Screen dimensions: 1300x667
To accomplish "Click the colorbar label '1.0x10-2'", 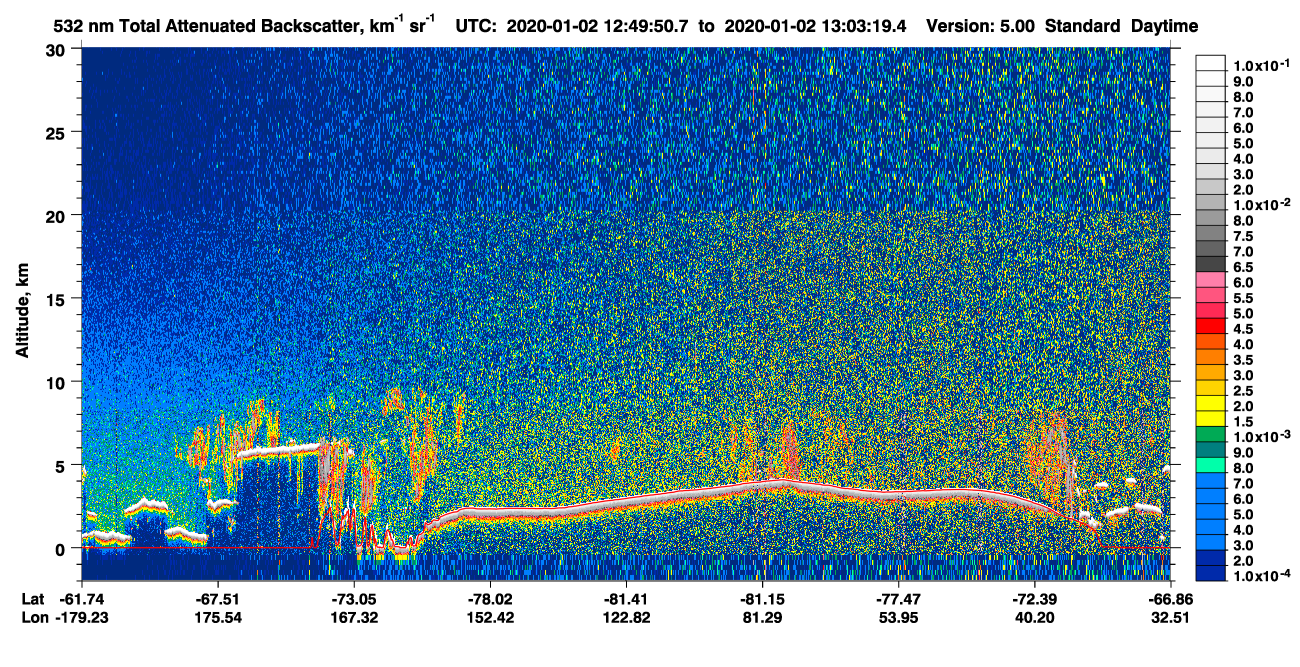I will 1260,205.
